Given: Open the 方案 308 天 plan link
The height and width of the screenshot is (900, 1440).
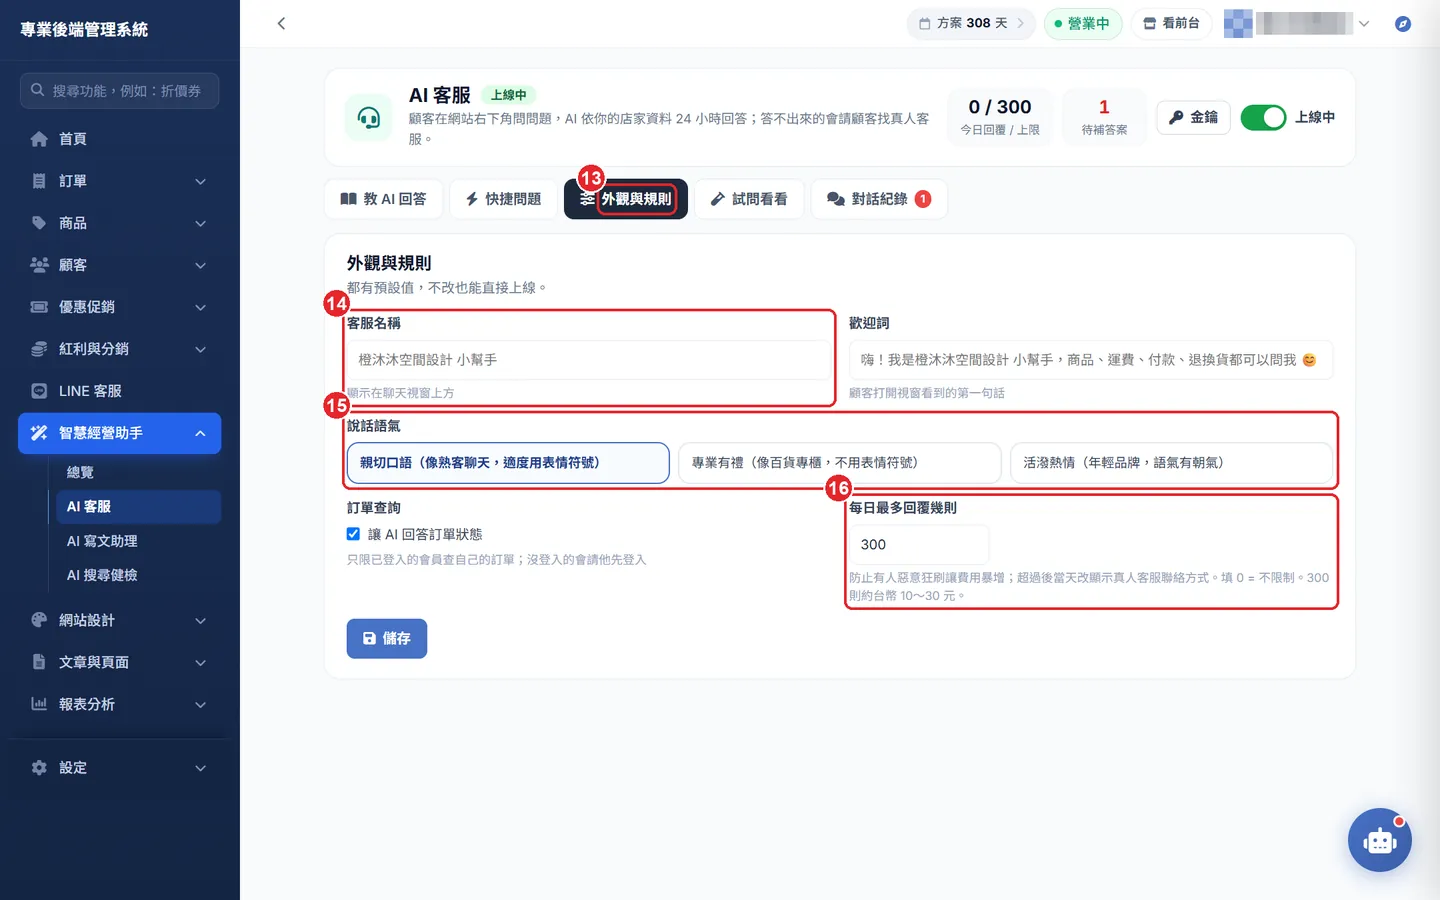Looking at the screenshot, I should click(x=971, y=23).
